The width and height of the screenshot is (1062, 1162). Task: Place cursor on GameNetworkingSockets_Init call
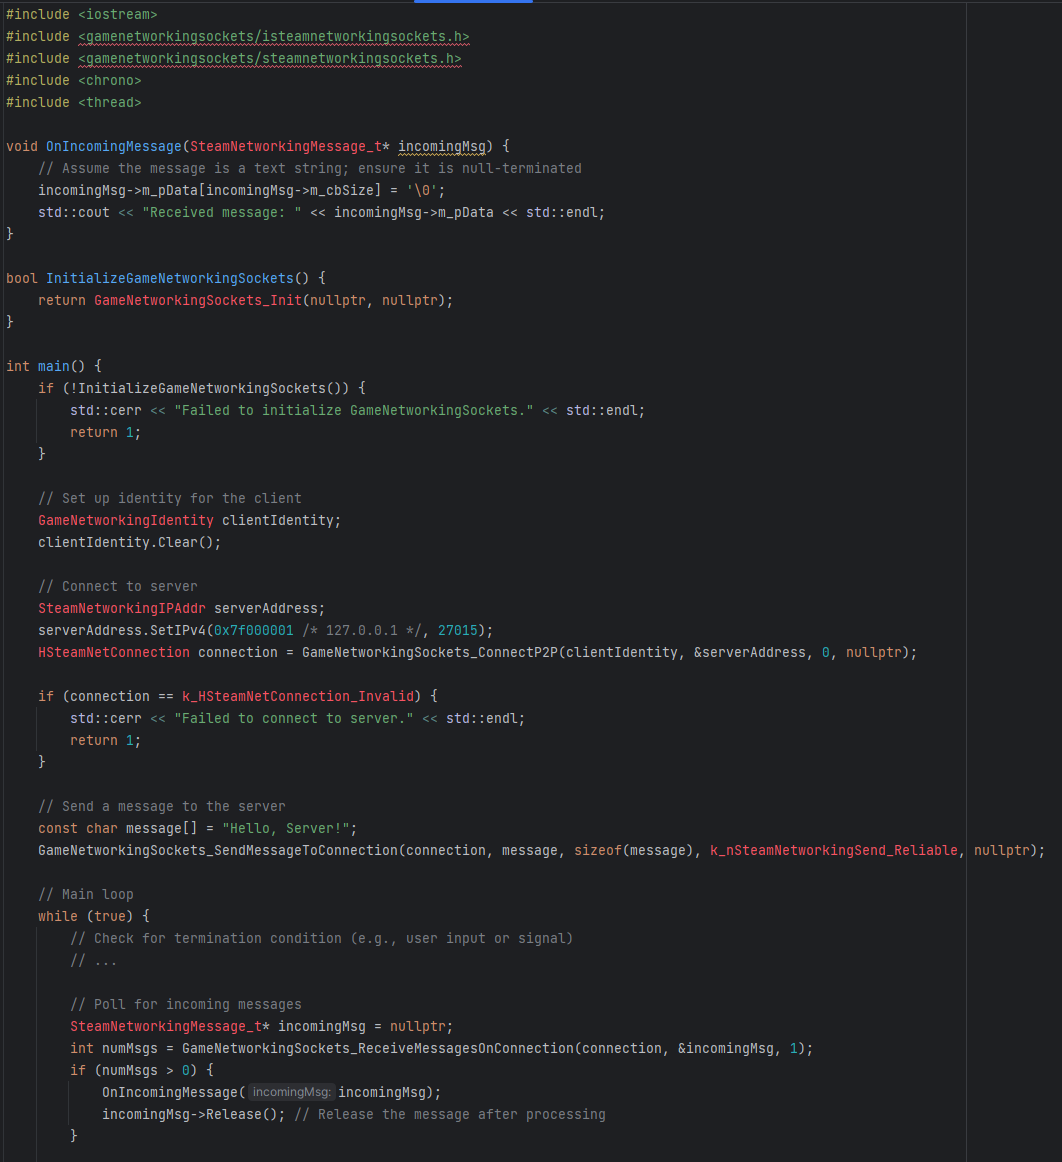pyautogui.click(x=197, y=300)
